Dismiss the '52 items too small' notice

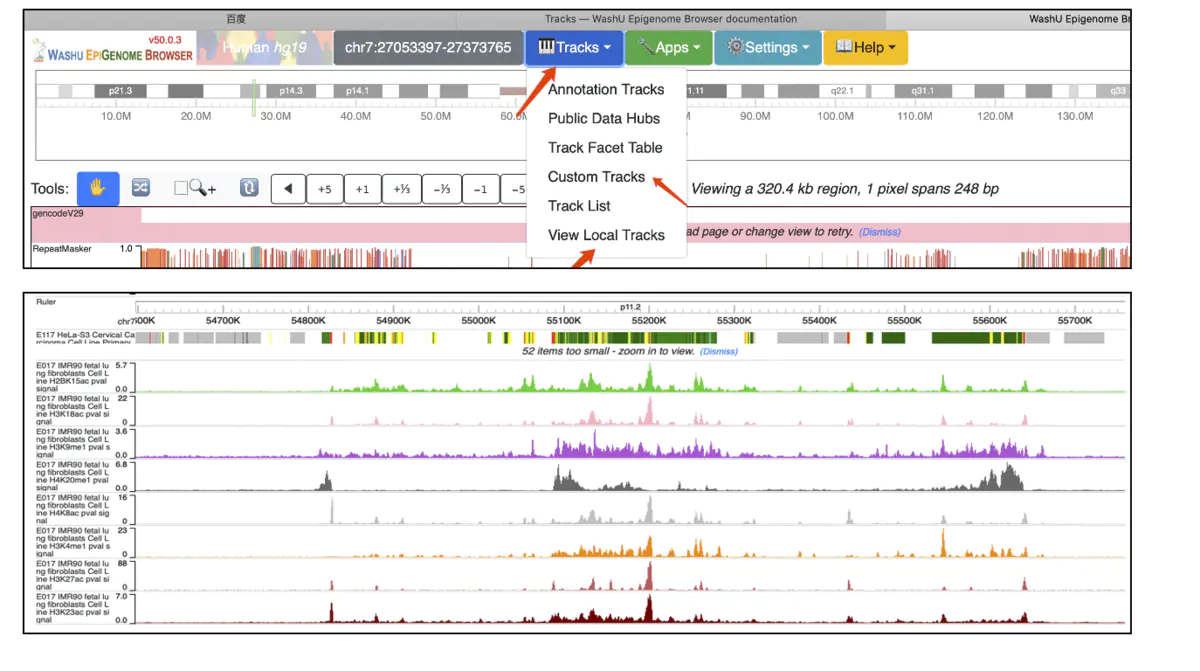pos(719,351)
